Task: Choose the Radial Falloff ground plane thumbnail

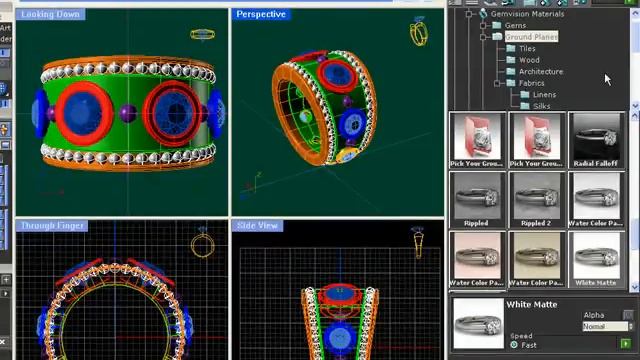Action: pyautogui.click(x=596, y=140)
